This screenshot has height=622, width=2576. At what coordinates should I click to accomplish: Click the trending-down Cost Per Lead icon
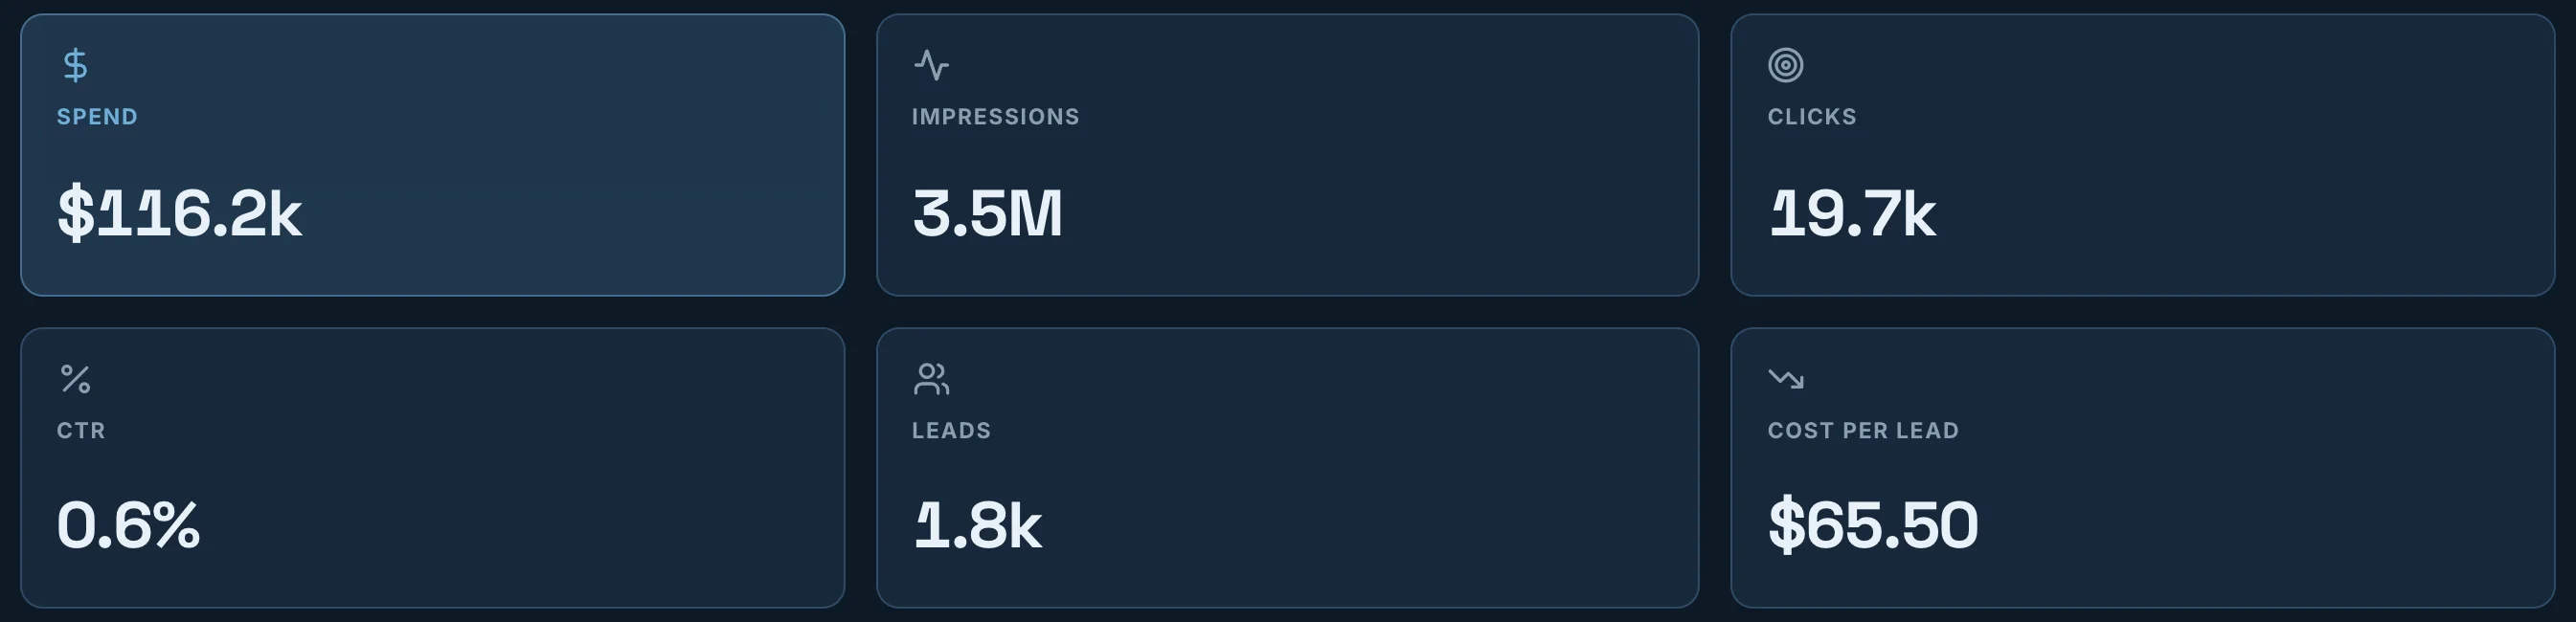1785,378
